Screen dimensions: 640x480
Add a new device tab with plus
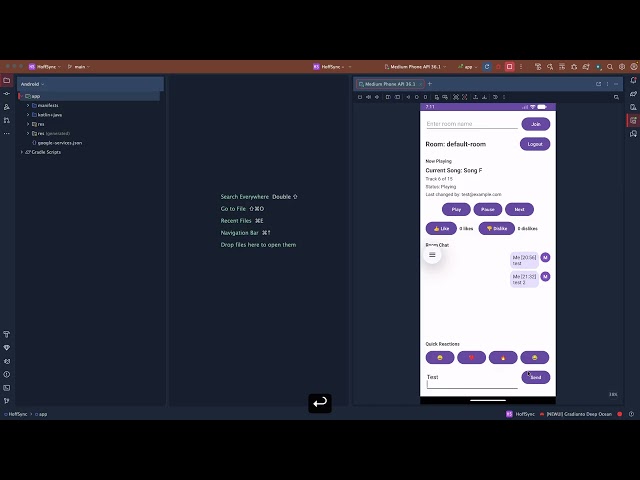[430, 84]
